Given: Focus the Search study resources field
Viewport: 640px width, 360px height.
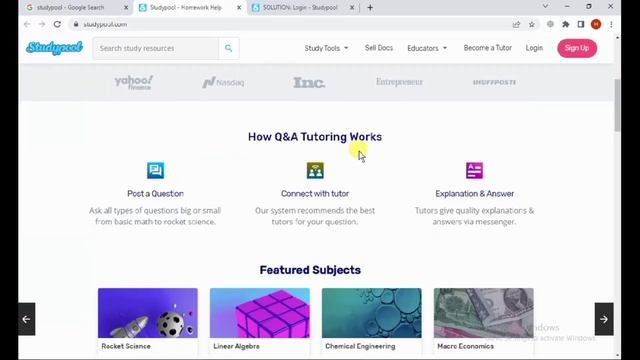Looking at the screenshot, I should click(156, 48).
